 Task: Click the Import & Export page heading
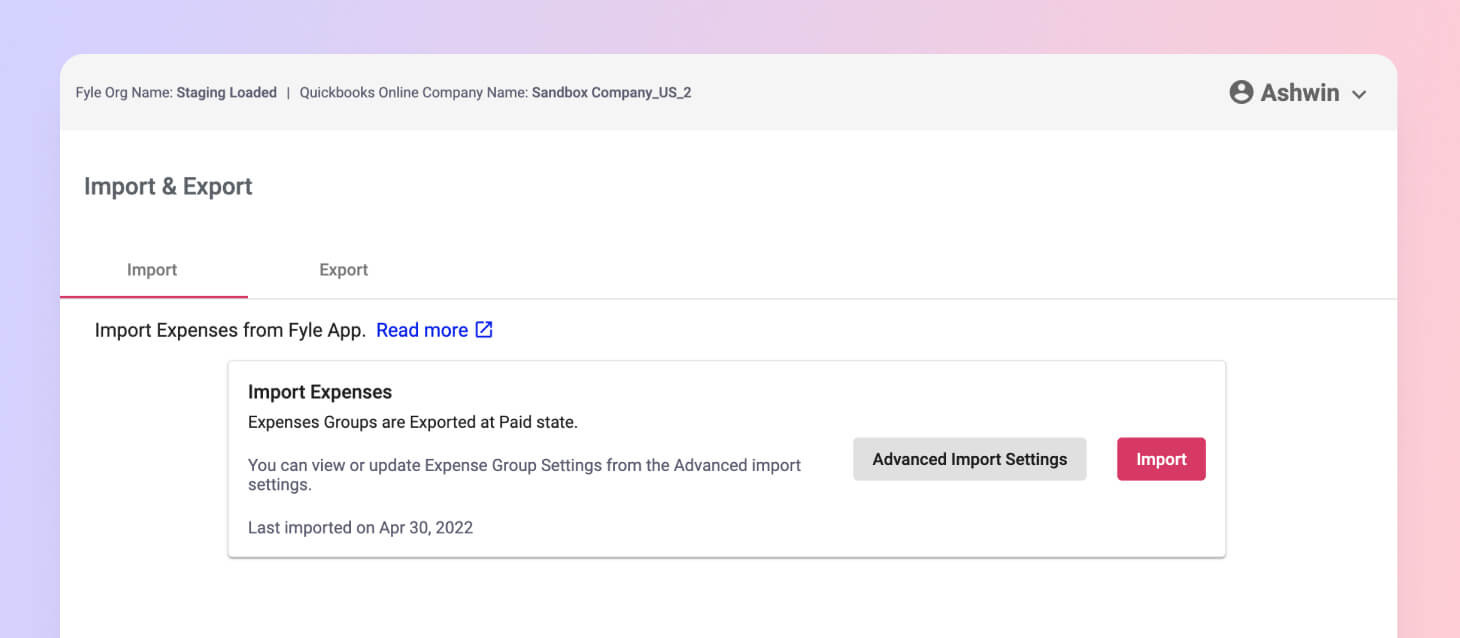pyautogui.click(x=168, y=187)
